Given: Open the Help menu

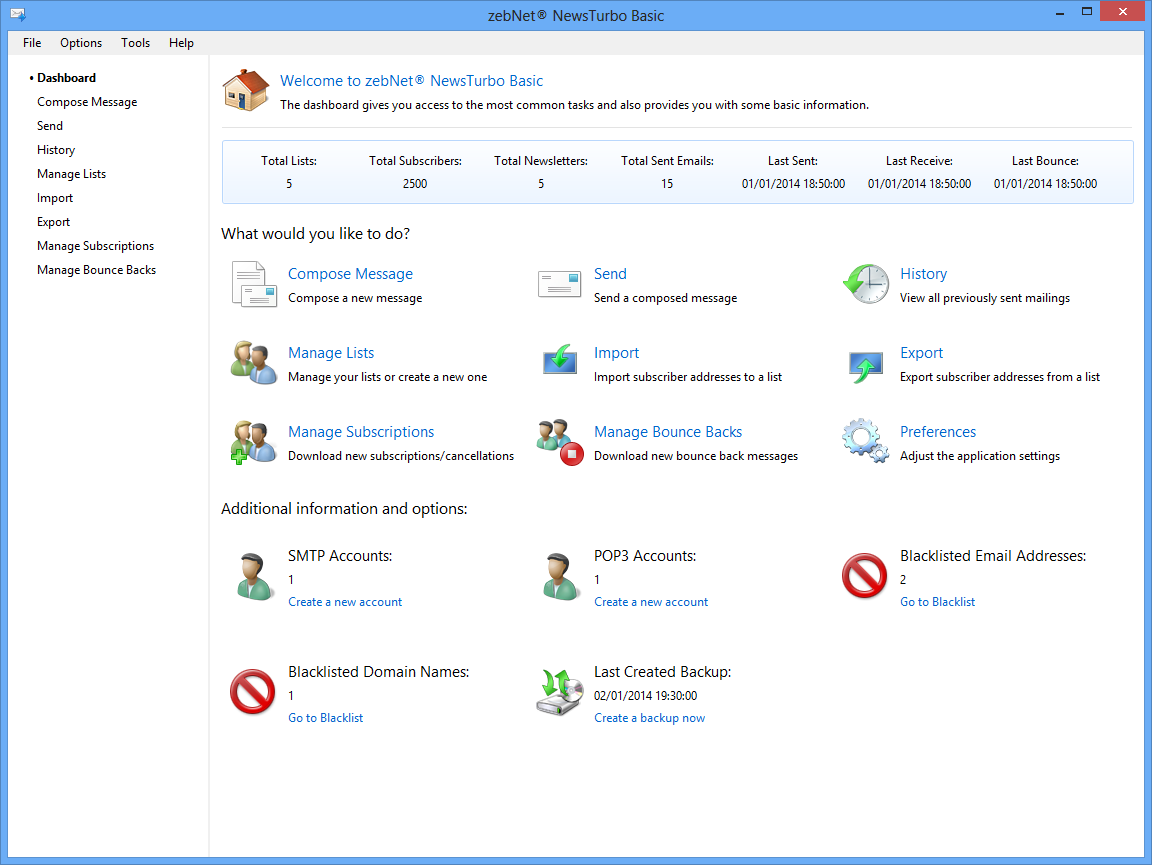Looking at the screenshot, I should click(x=181, y=43).
